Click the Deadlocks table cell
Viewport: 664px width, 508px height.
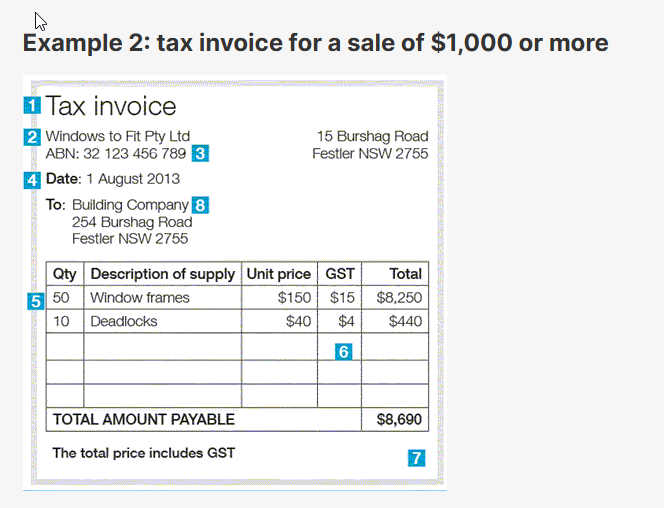(x=123, y=322)
